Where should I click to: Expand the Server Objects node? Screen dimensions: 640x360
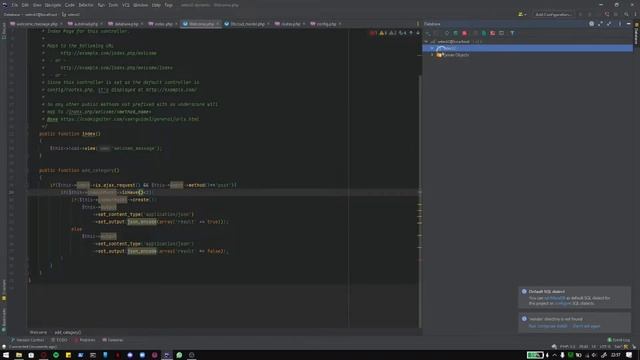point(432,55)
